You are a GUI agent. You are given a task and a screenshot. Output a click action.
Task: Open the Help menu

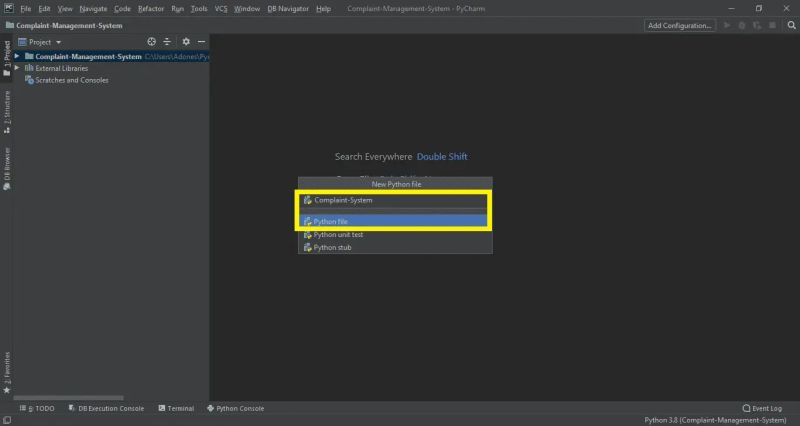click(323, 9)
